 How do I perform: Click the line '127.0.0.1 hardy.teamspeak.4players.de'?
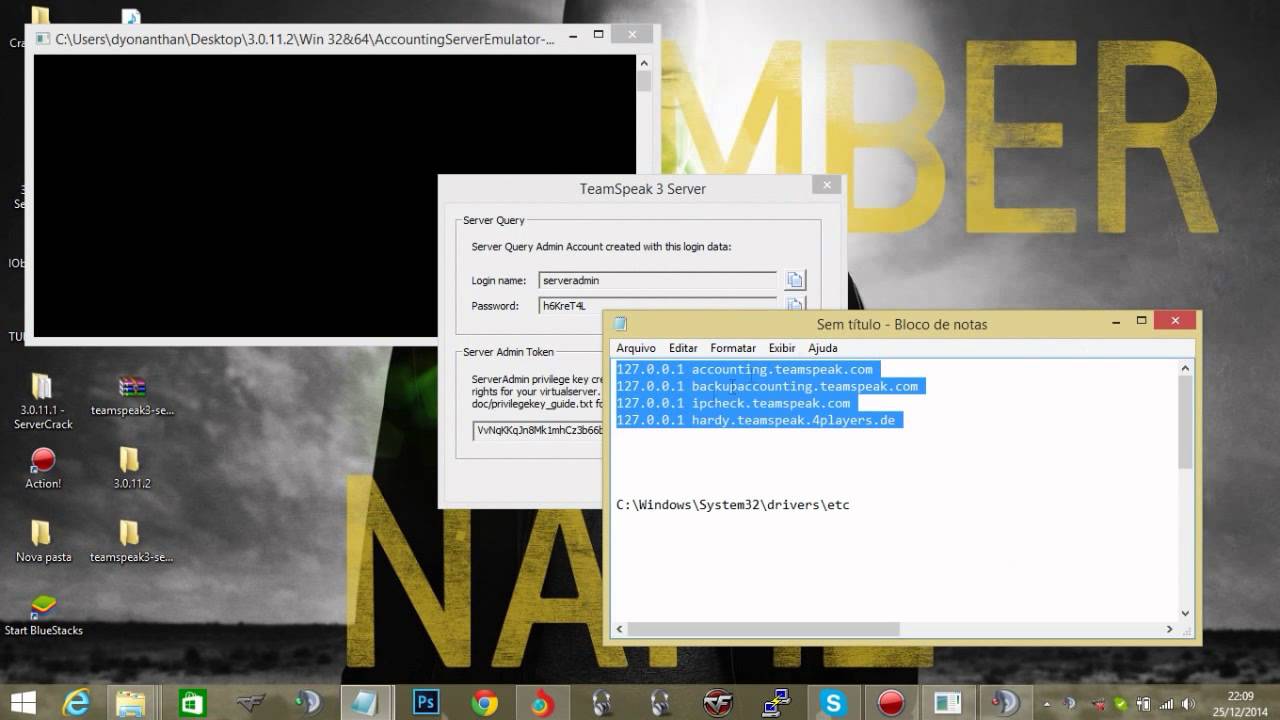[x=757, y=420]
